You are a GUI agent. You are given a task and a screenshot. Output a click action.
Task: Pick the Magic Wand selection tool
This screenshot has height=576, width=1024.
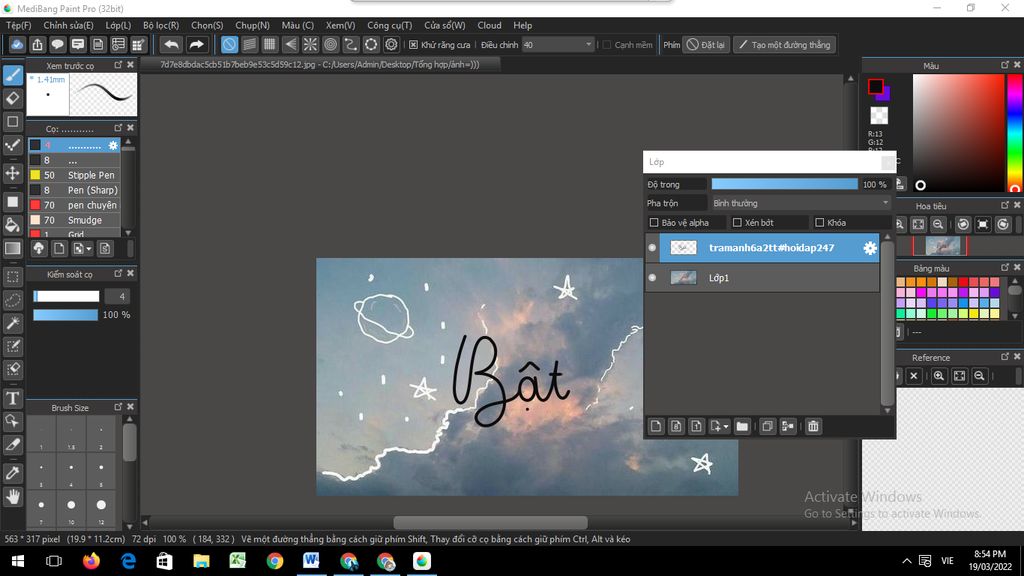13,323
